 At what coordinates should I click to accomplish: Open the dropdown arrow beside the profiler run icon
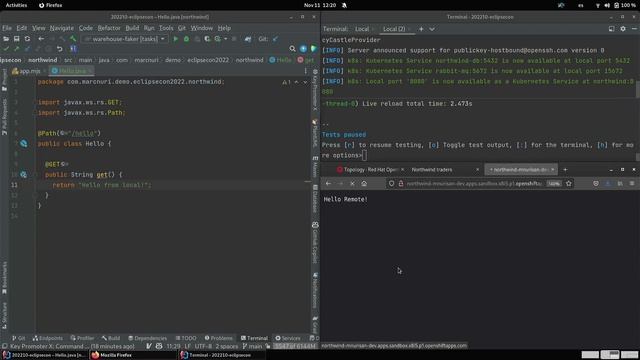225,39
